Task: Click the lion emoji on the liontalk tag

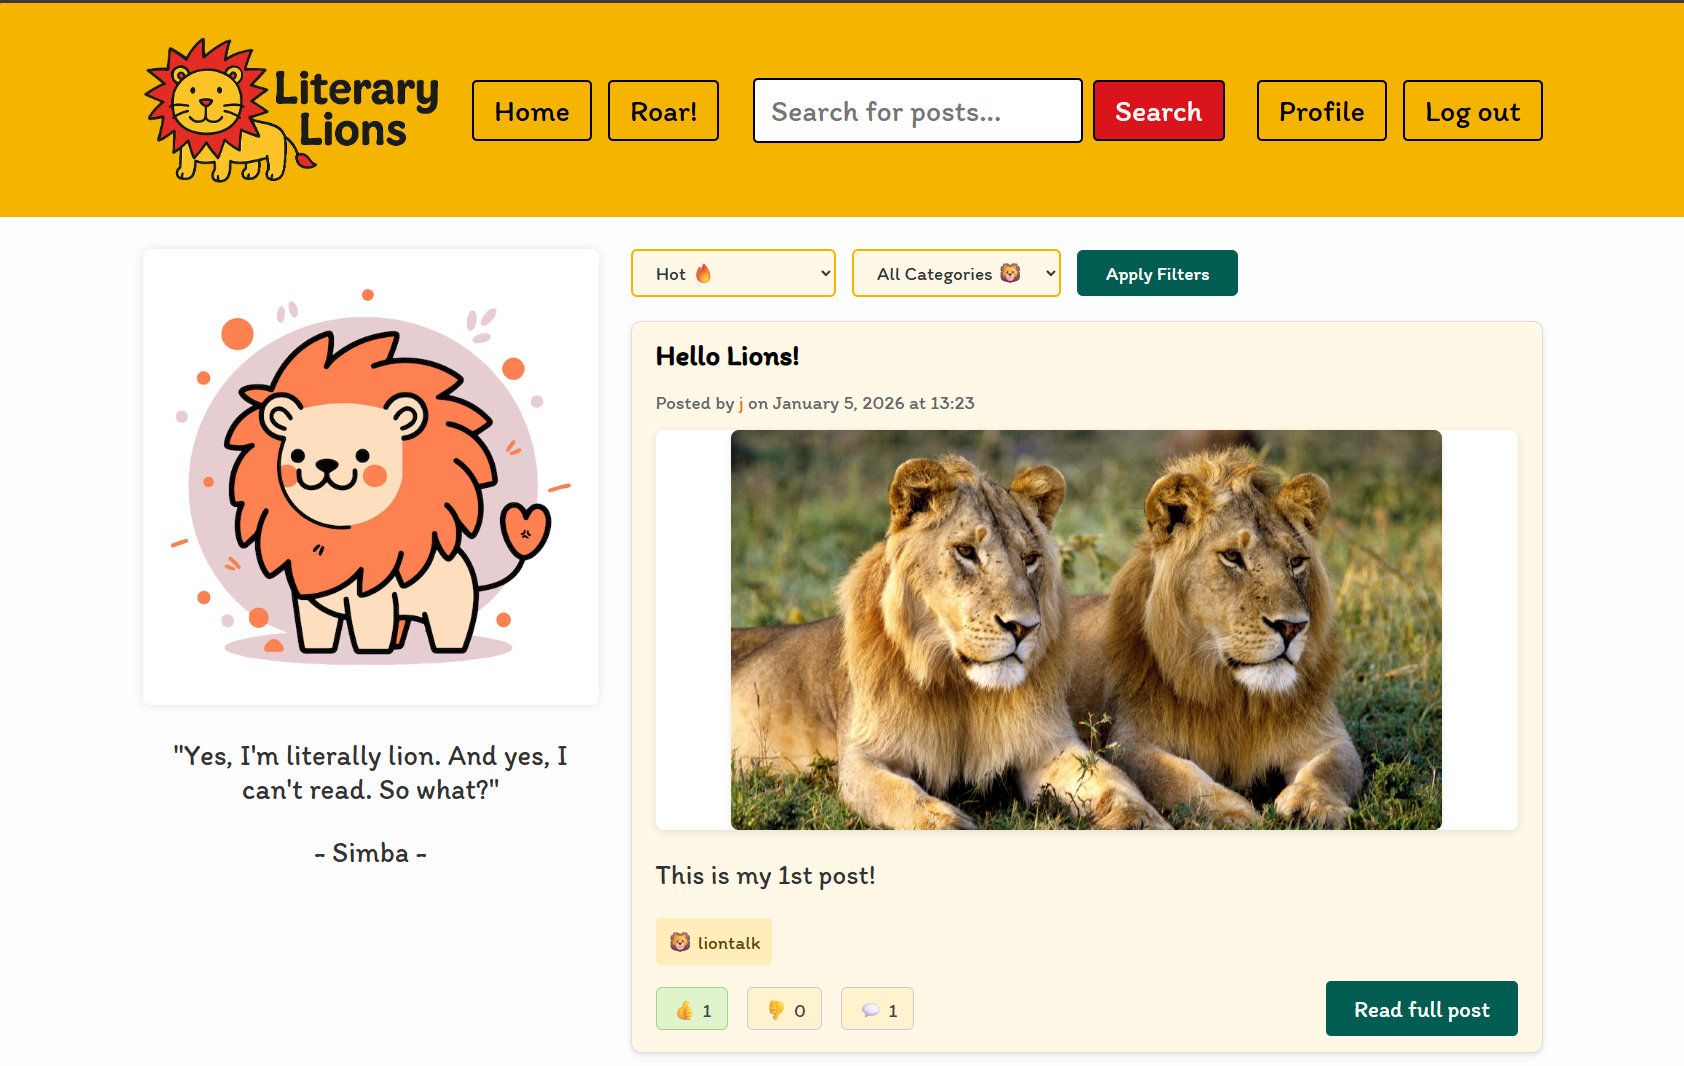Action: (x=679, y=941)
